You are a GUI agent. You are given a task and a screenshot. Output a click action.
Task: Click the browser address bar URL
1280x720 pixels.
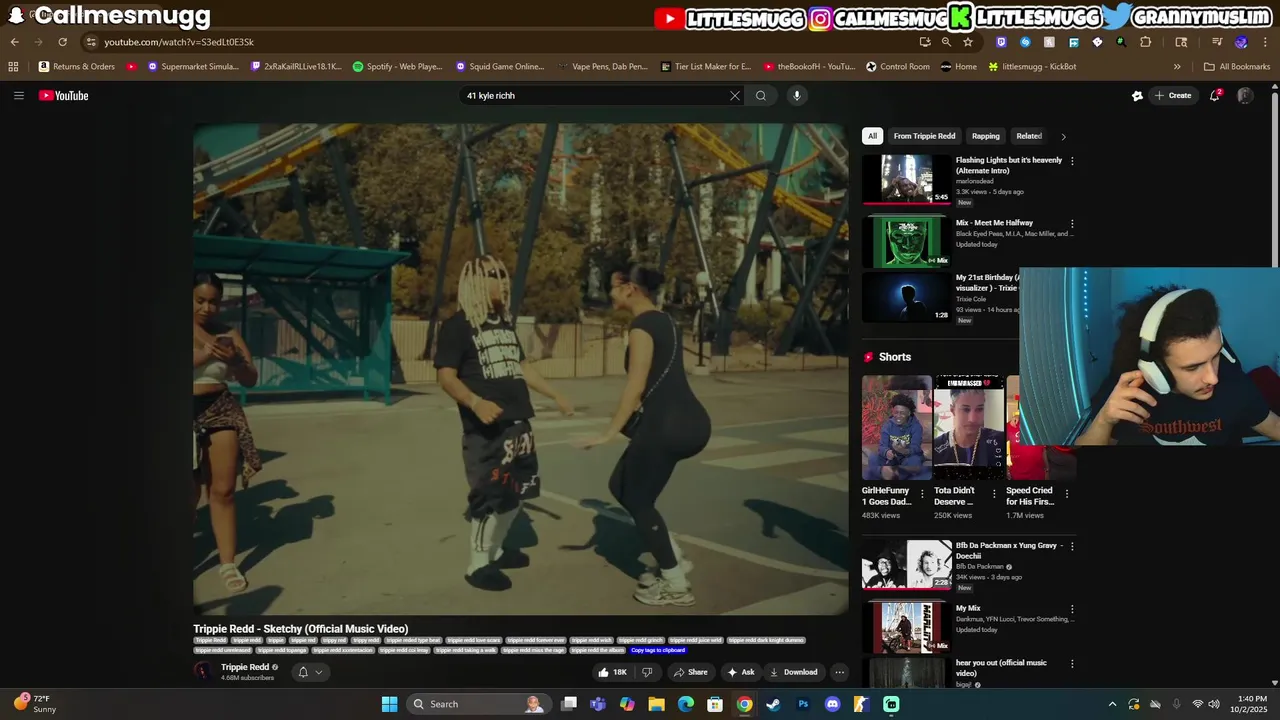click(x=179, y=42)
